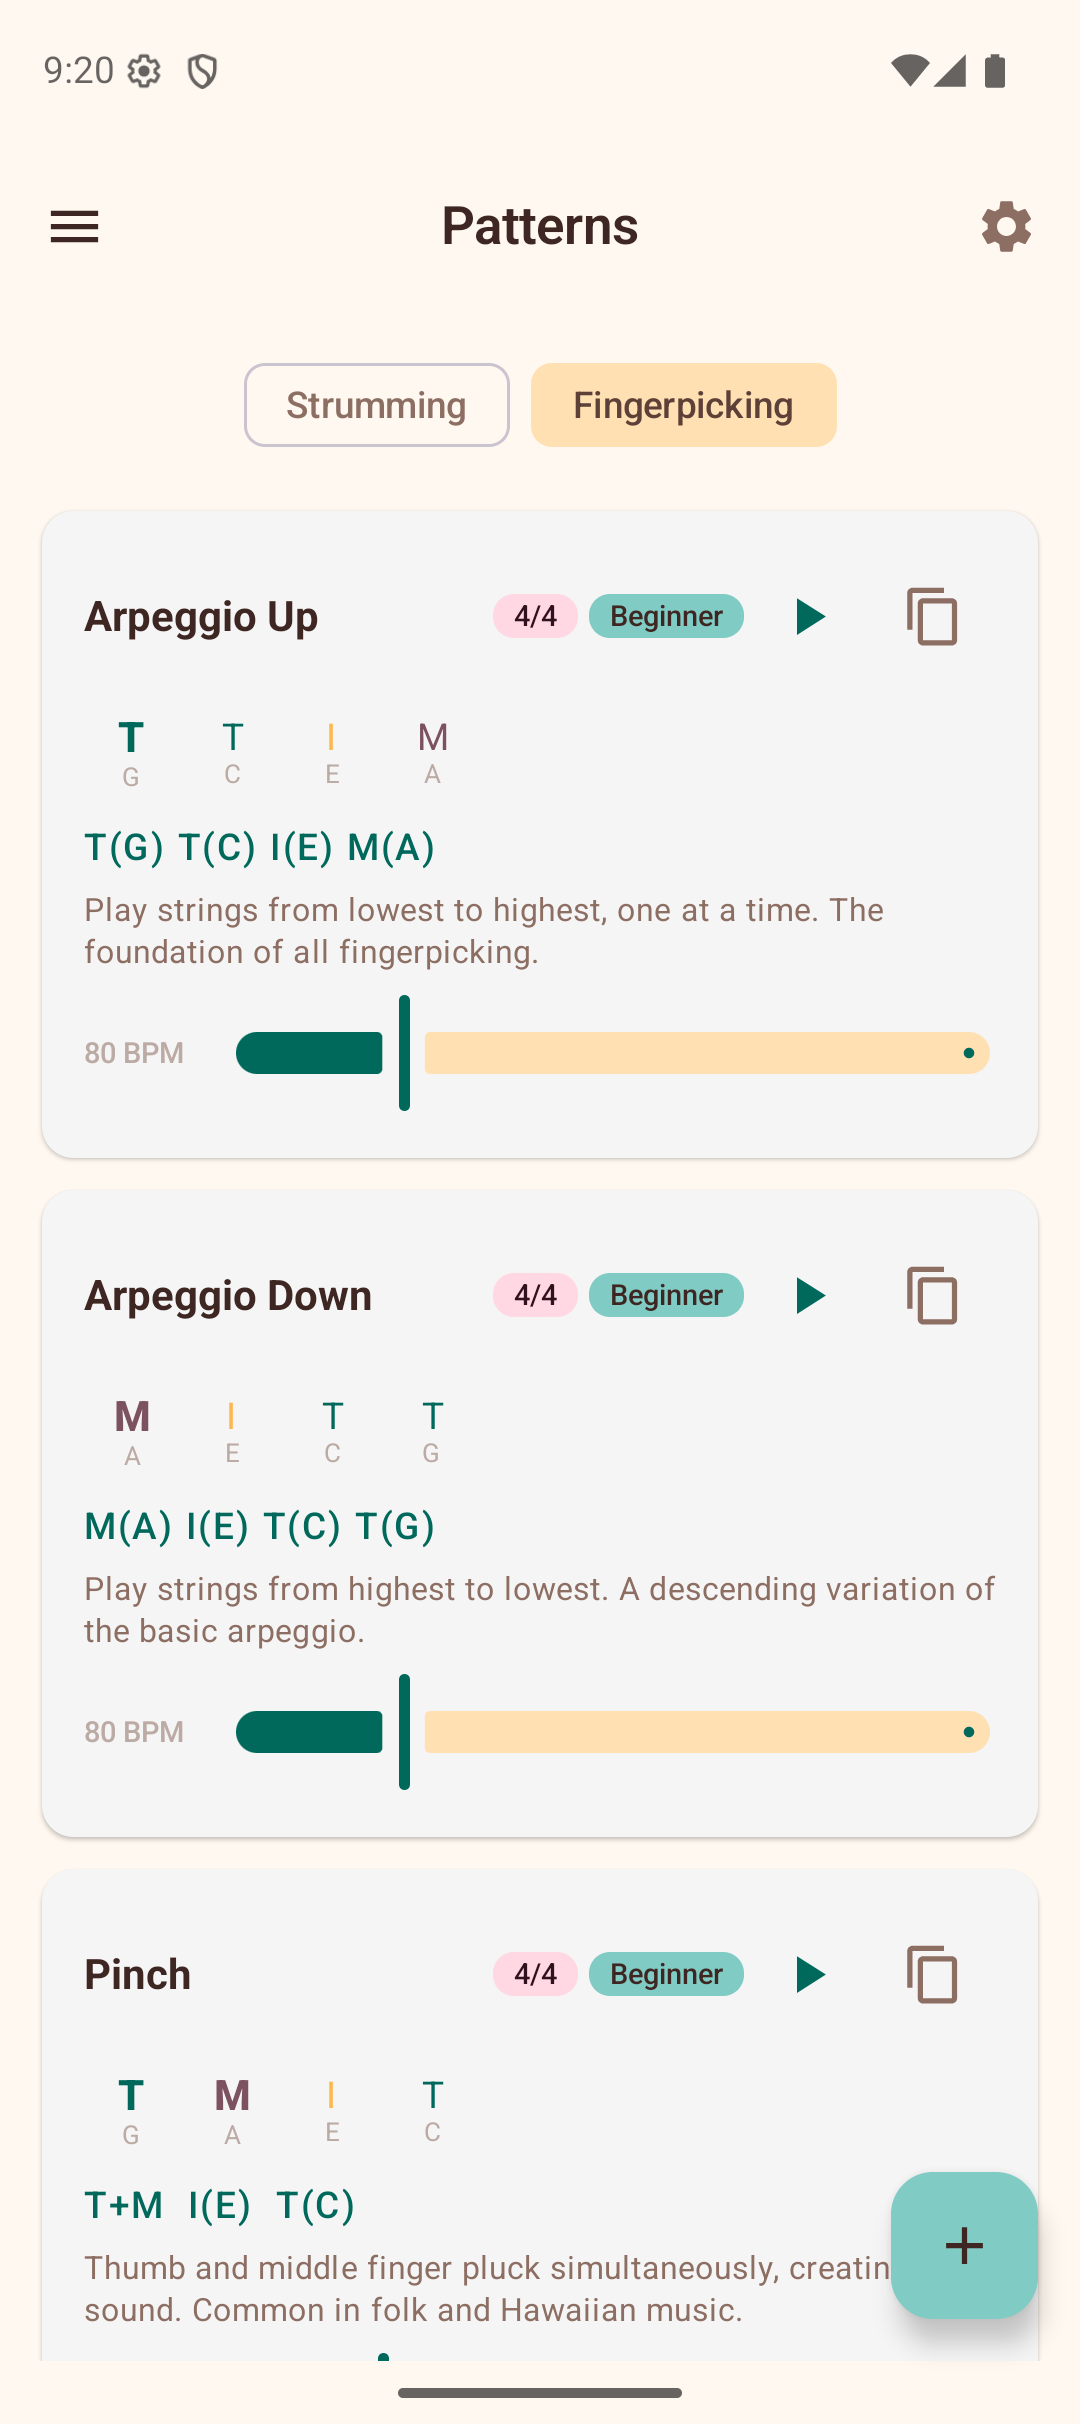Viewport: 1080px width, 2424px height.
Task: Play the Pinch pattern
Action: pos(810,1974)
